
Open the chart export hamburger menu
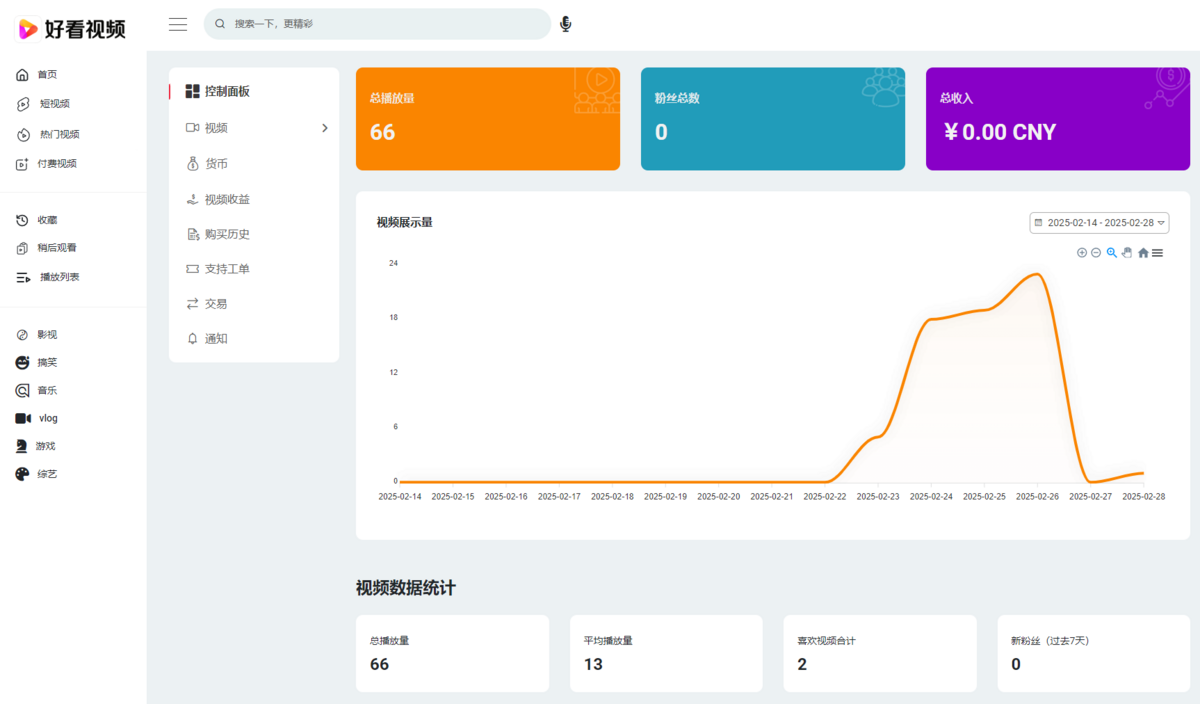tap(1157, 253)
